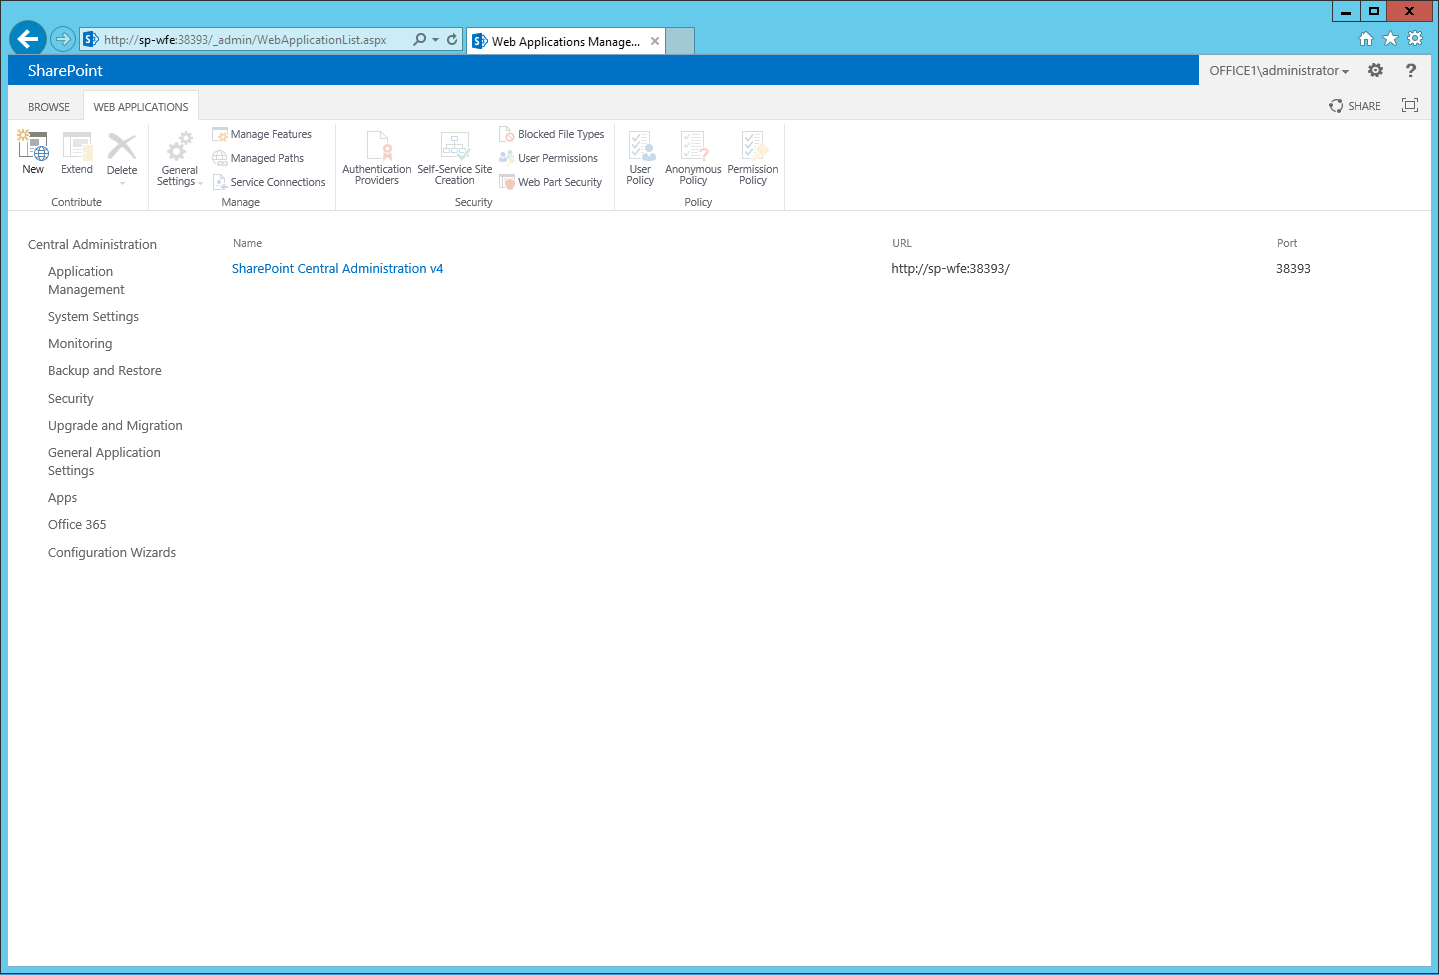Close the Web Applications Management tab
The width and height of the screenshot is (1439, 975).
pos(655,42)
